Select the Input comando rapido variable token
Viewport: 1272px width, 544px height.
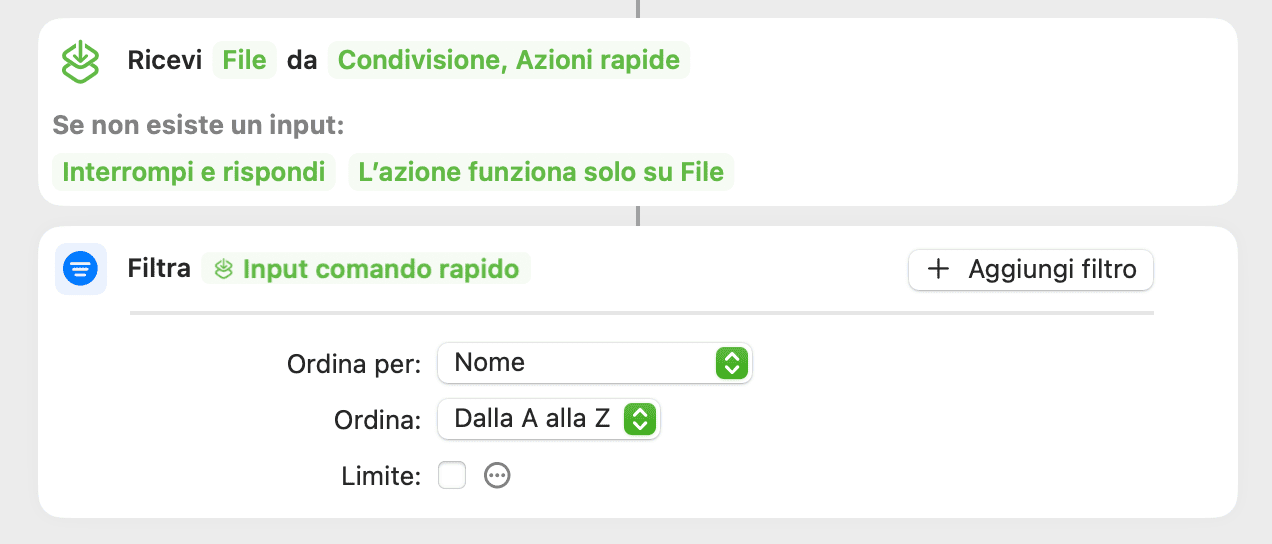point(366,269)
